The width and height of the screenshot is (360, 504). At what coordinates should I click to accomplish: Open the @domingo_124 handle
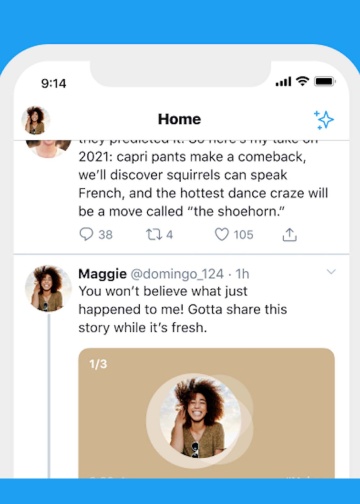click(x=177, y=274)
